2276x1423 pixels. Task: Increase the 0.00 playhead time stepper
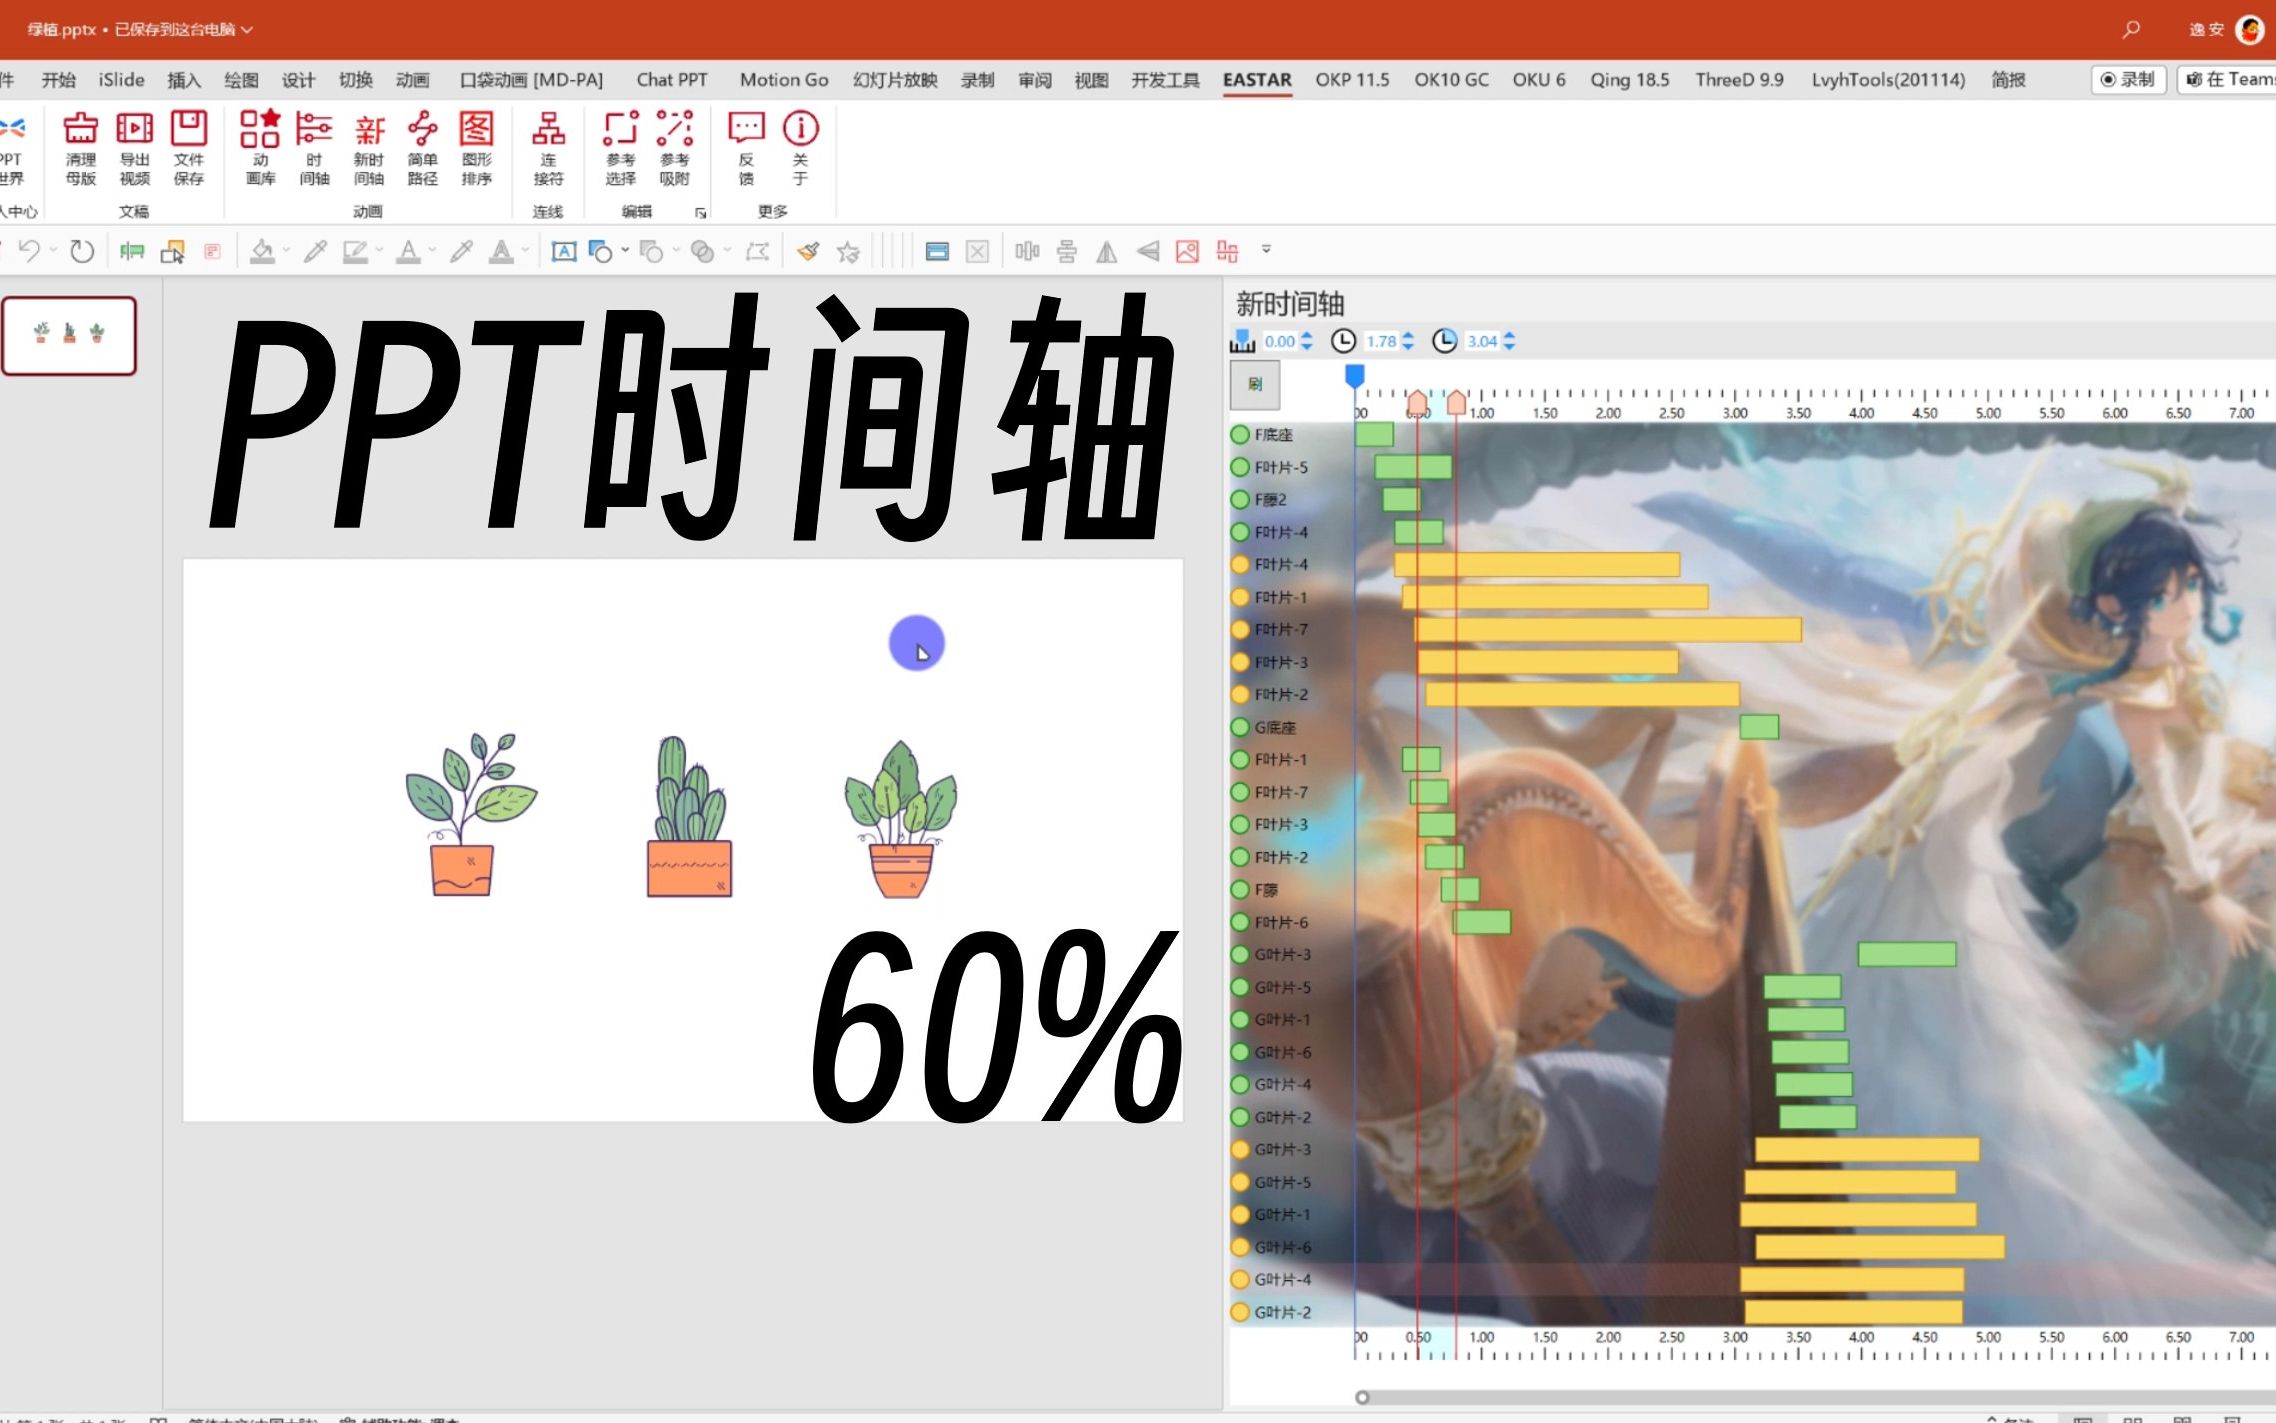(x=1306, y=336)
